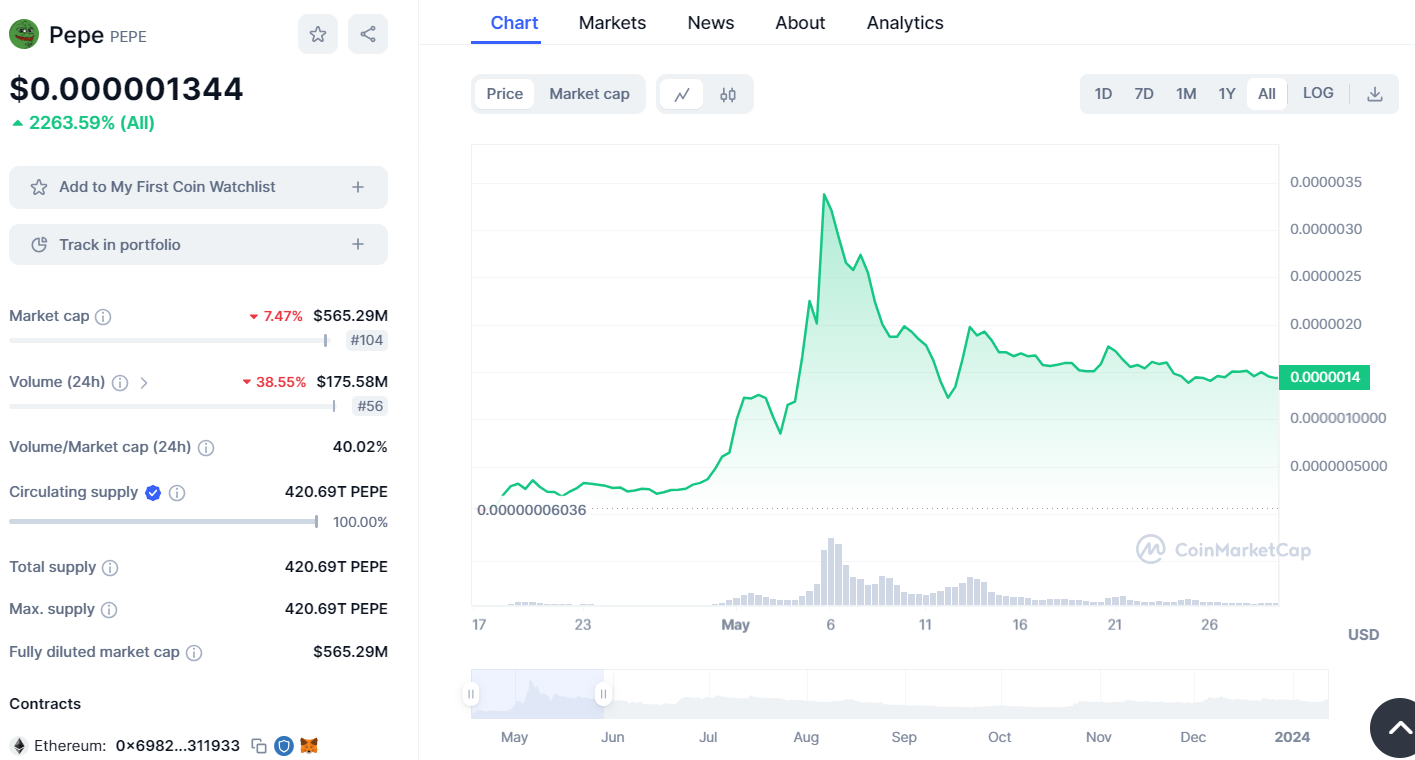Open the Markets tab
1415x760 pixels.
pyautogui.click(x=612, y=22)
